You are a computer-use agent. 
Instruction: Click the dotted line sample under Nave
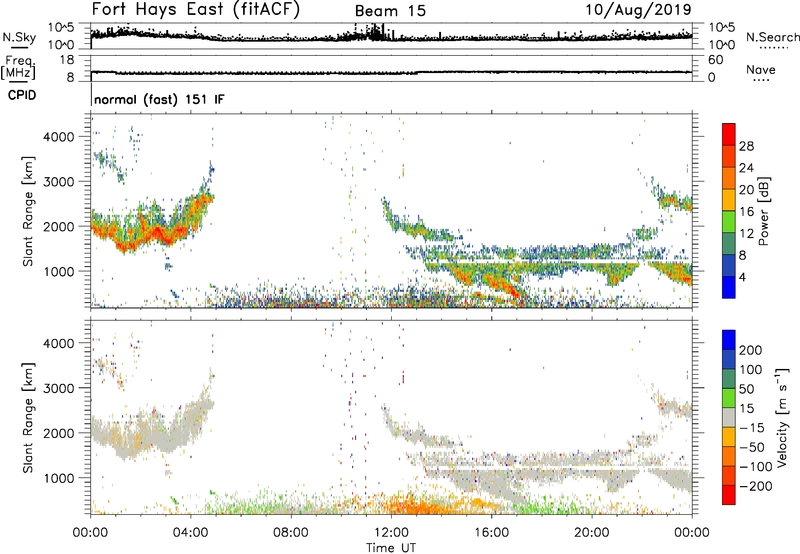[x=762, y=80]
